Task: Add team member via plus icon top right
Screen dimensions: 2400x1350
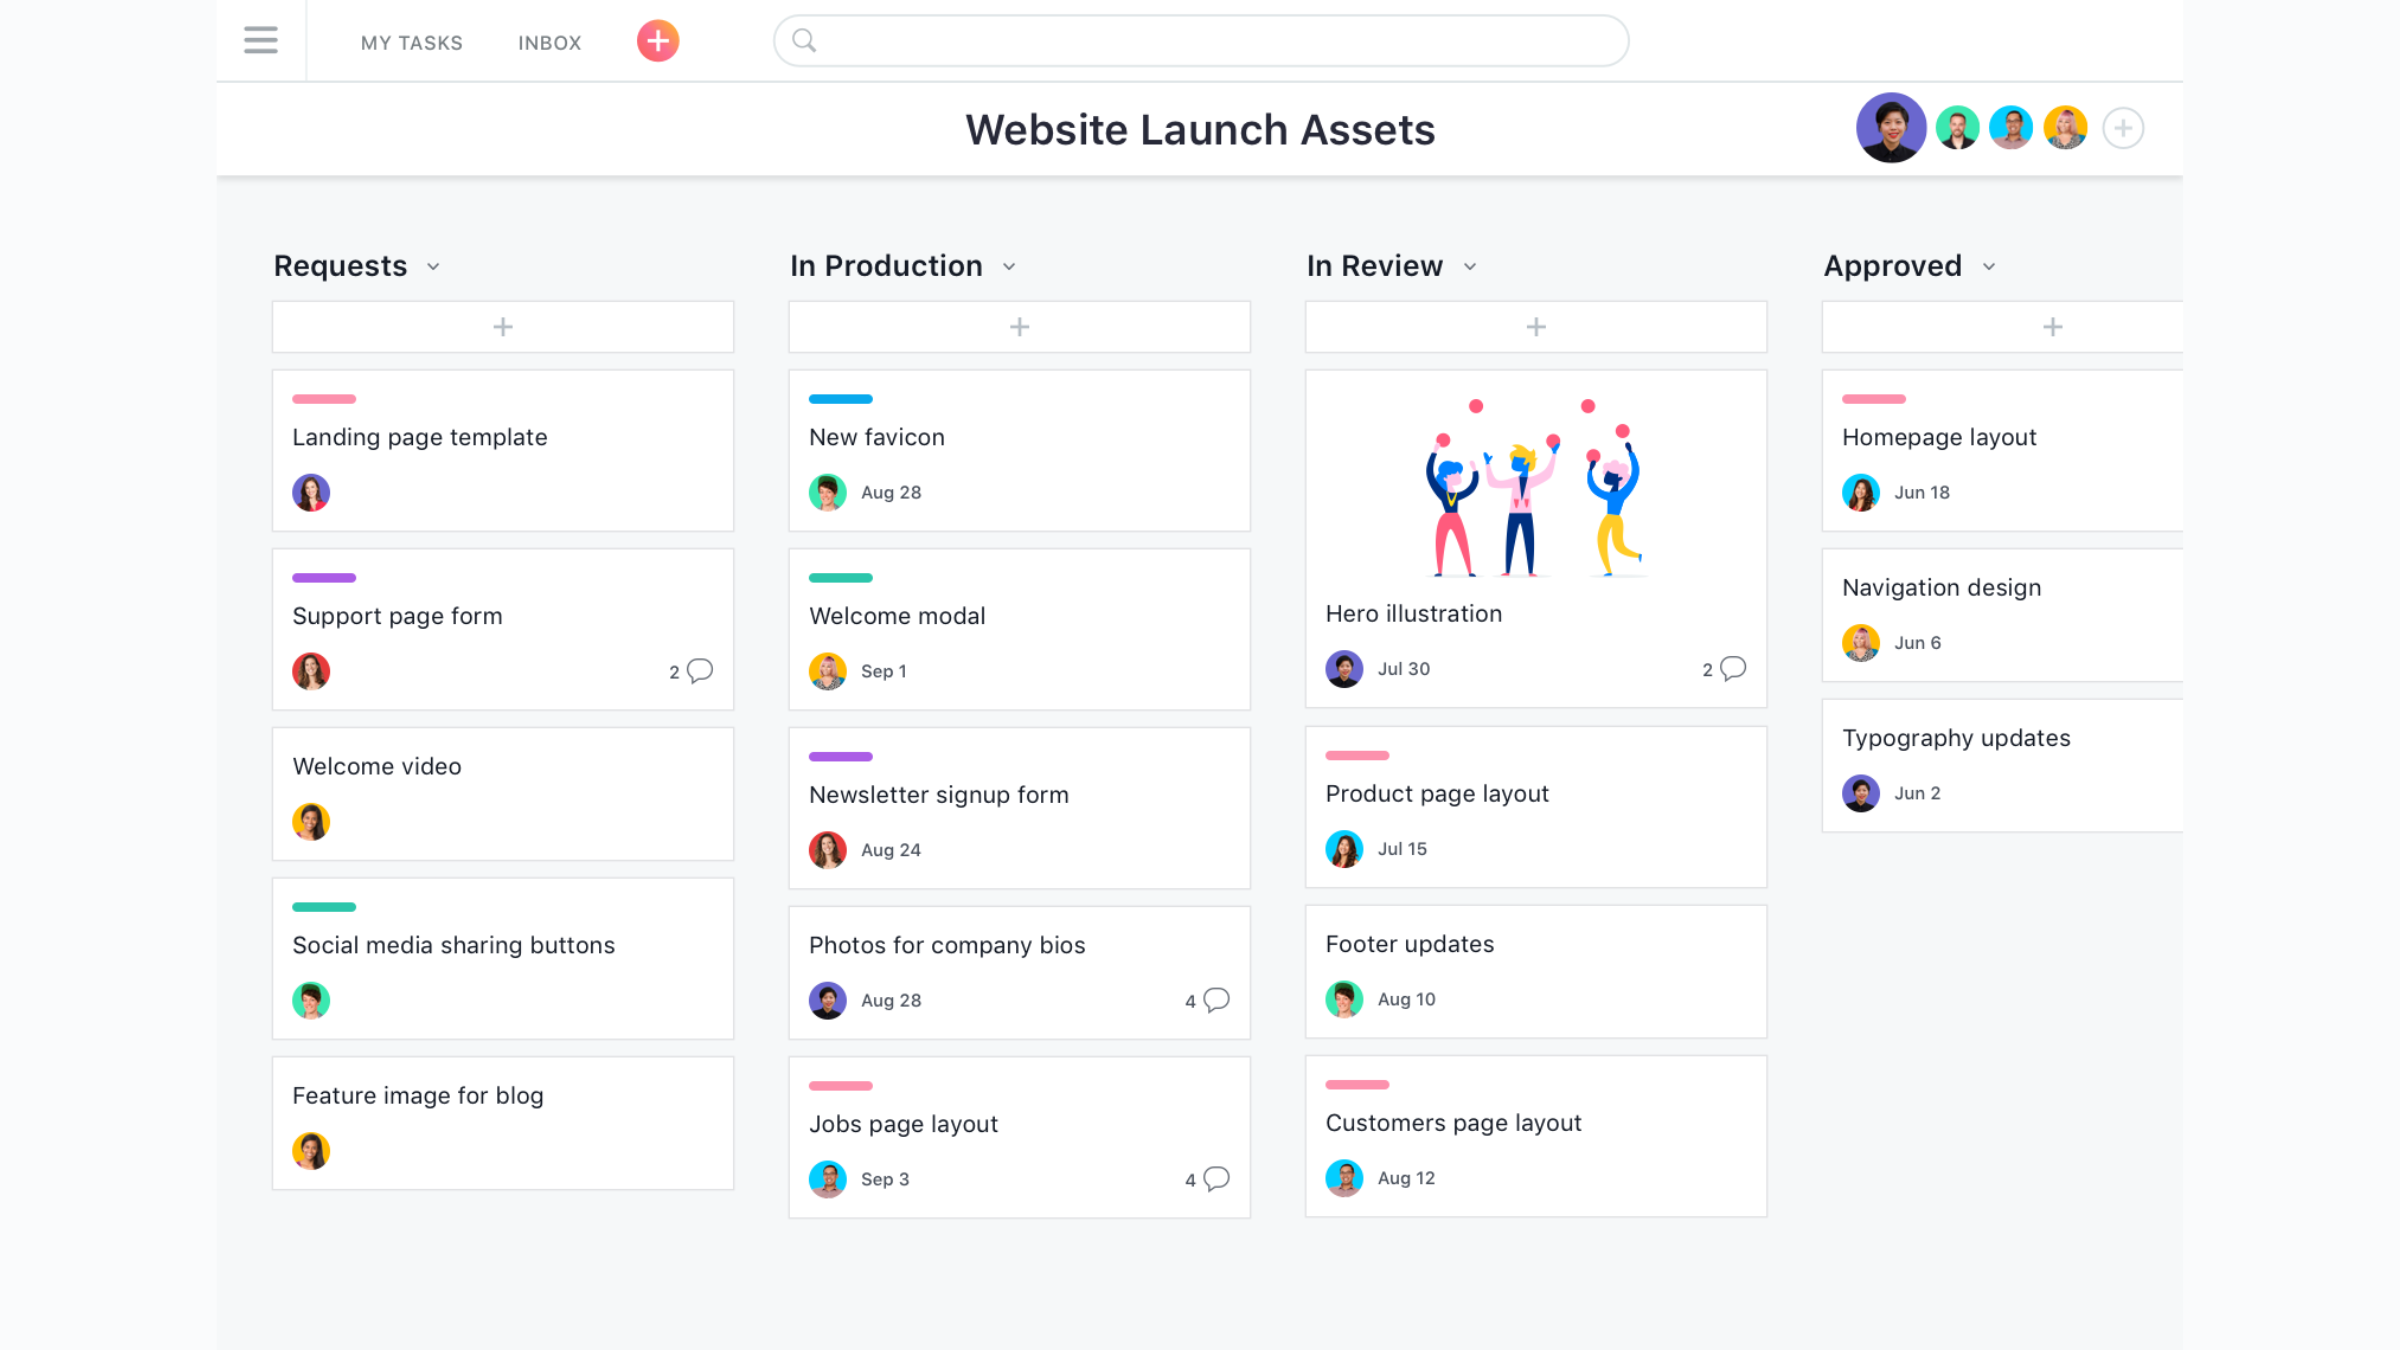Action: 2126,127
